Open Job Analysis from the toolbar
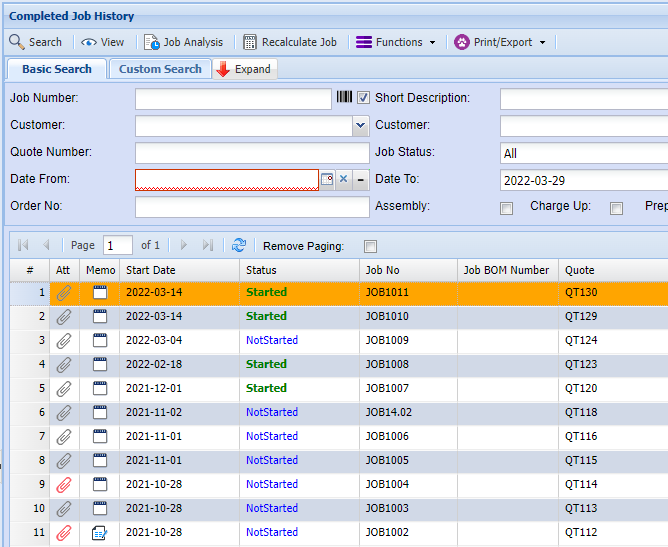Image resolution: width=668 pixels, height=547 pixels. pos(184,42)
